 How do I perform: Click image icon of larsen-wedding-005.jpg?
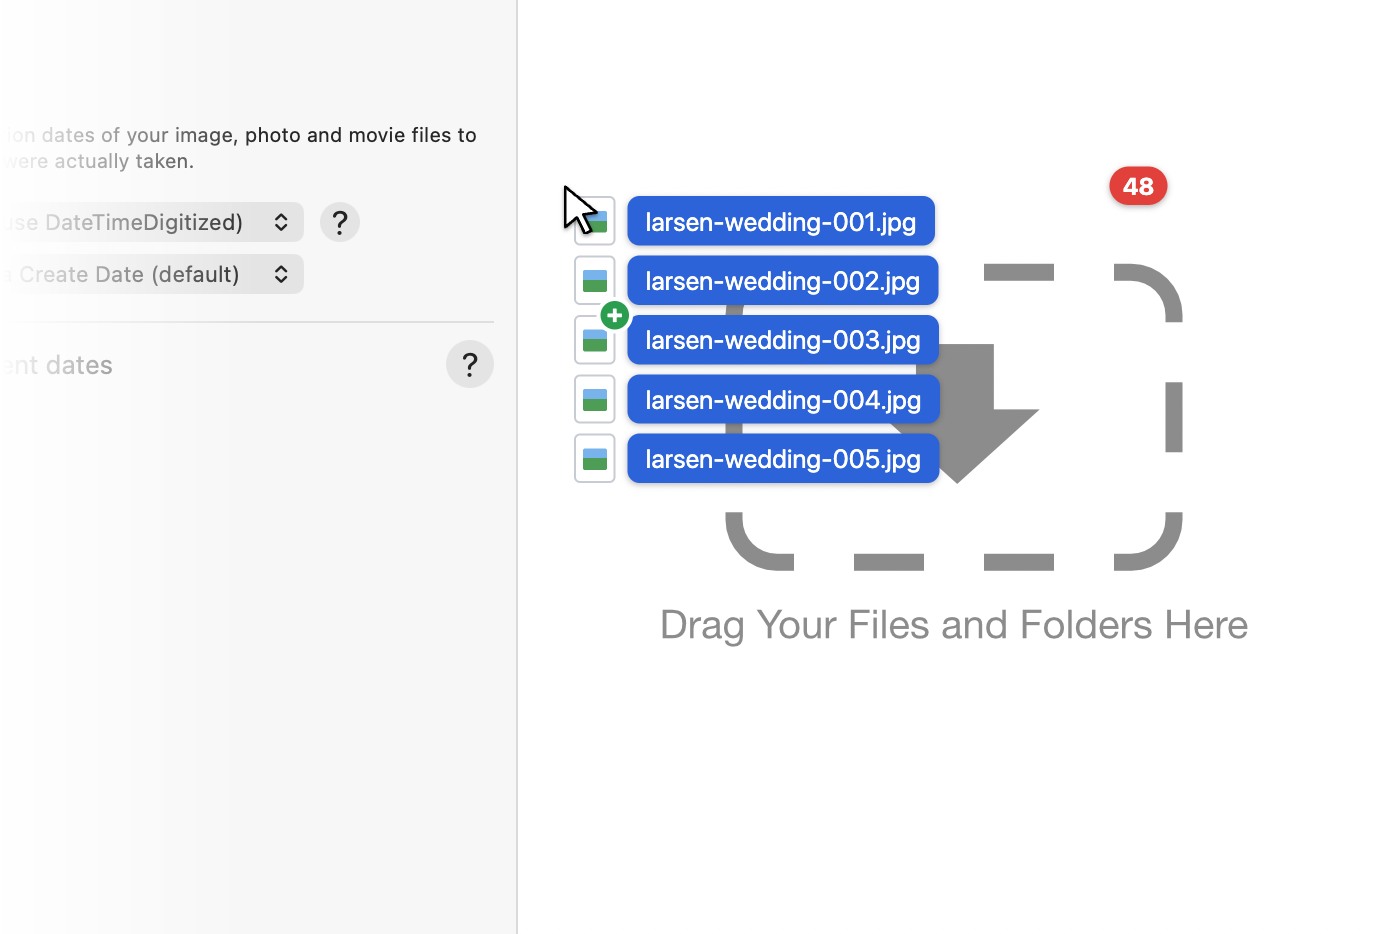tap(595, 459)
